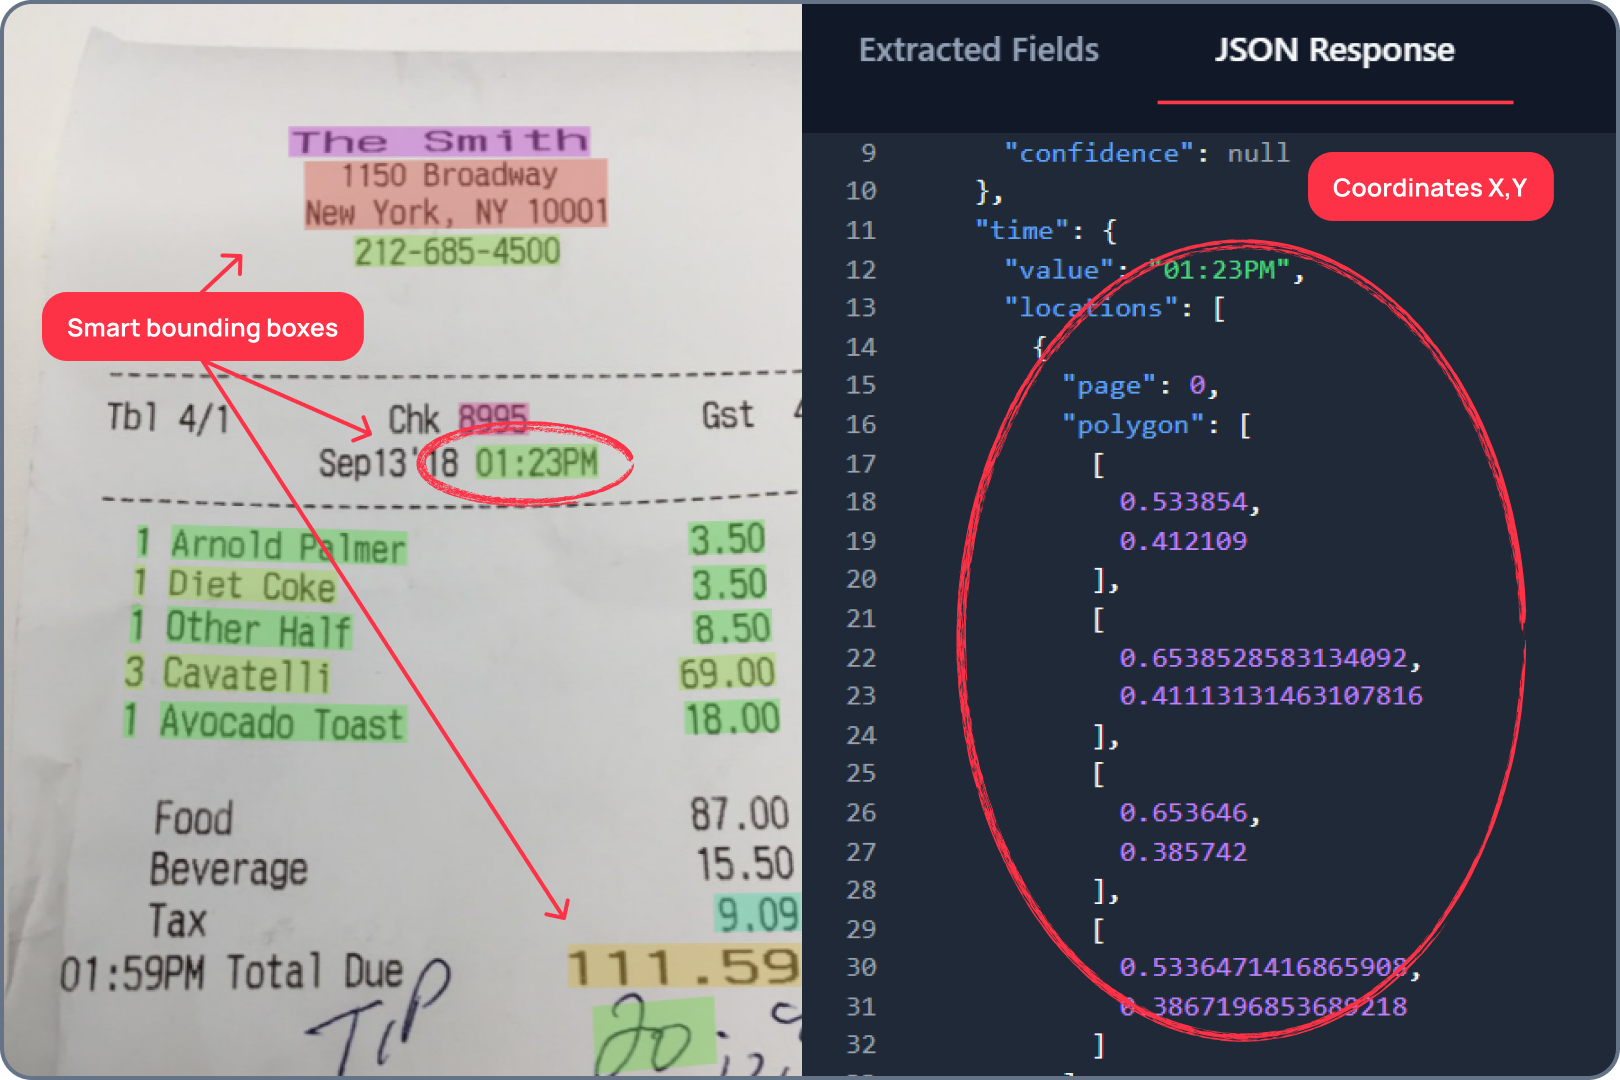Click the 18.00 Avocado Toast price
1620x1080 pixels.
[732, 718]
